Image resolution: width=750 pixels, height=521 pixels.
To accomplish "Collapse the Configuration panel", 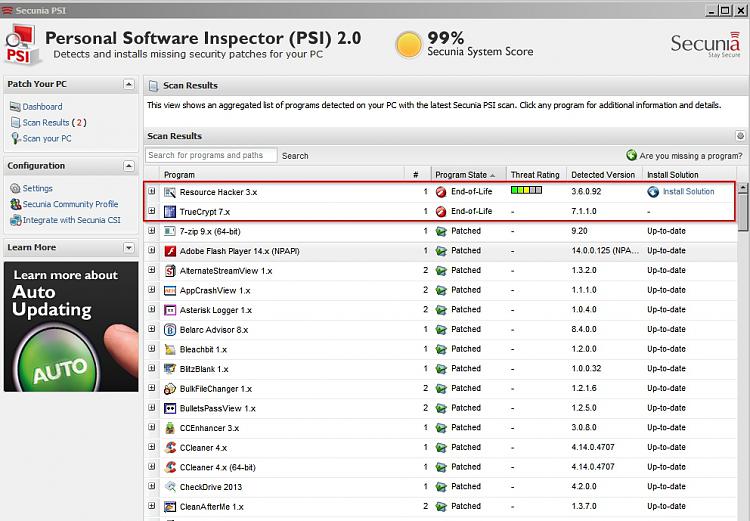I will coord(128,166).
